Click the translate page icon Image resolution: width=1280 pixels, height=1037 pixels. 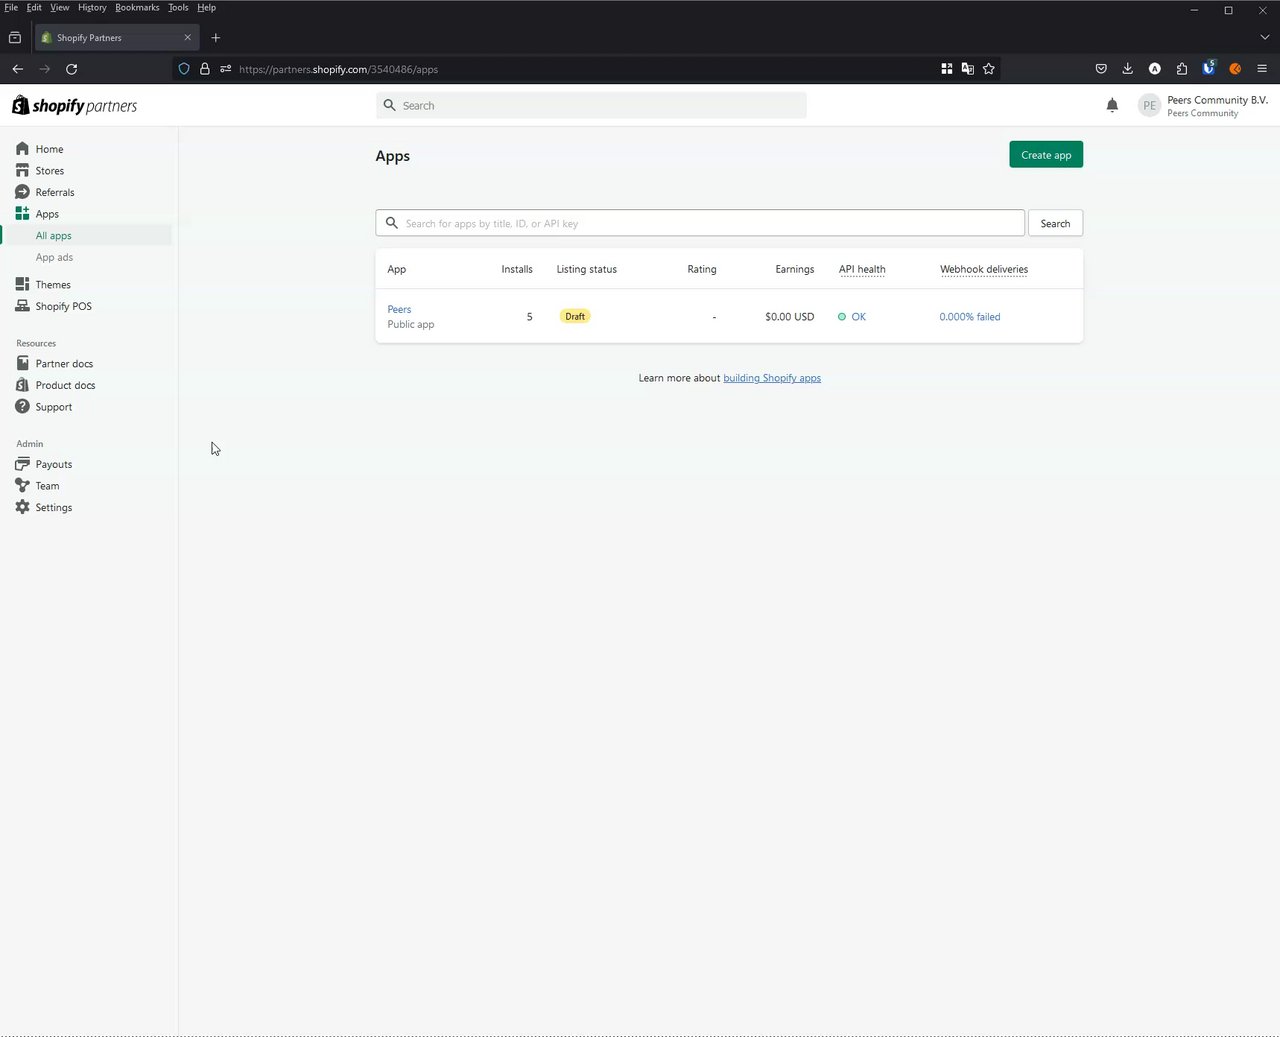coord(967,69)
